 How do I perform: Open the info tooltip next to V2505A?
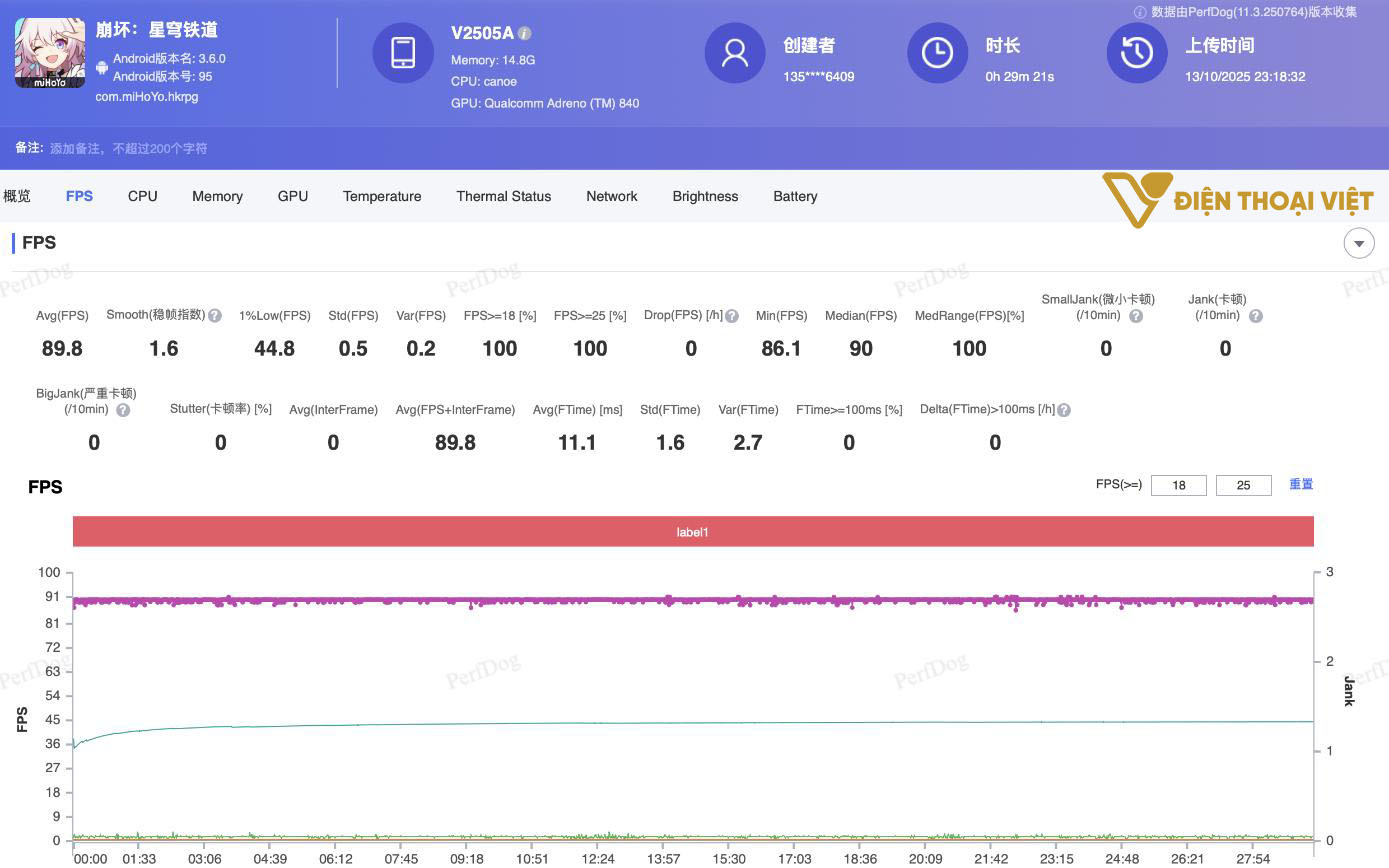coord(527,32)
